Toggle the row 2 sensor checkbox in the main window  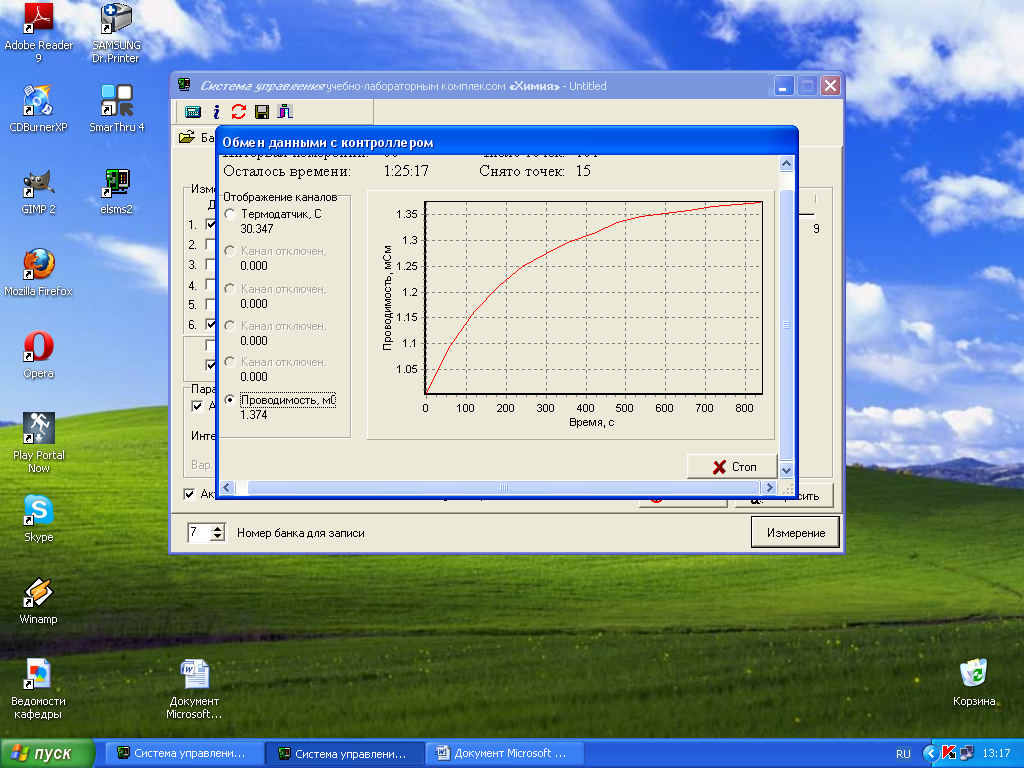click(210, 244)
